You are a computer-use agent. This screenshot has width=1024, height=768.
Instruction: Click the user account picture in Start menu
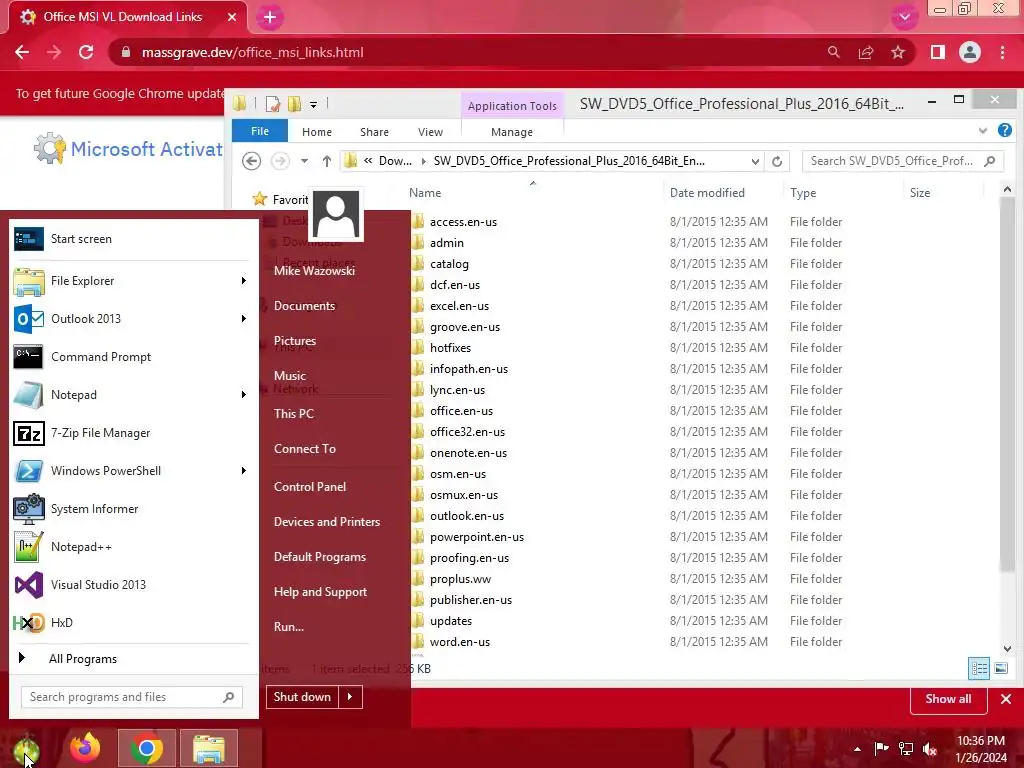pyautogui.click(x=336, y=214)
